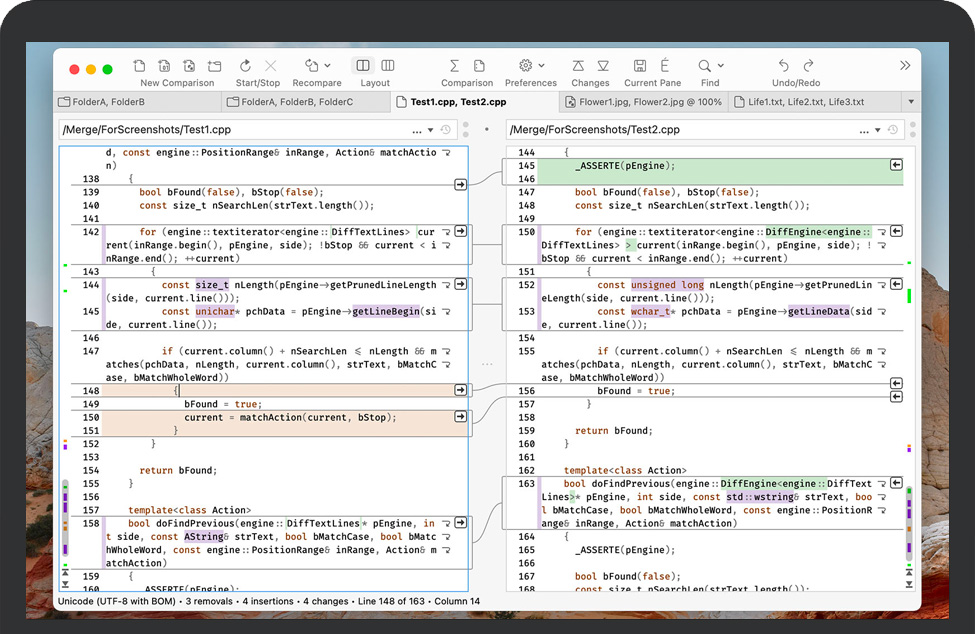
Task: Click the ellipsis browse button for Test1.cpp path
Action: (x=416, y=130)
